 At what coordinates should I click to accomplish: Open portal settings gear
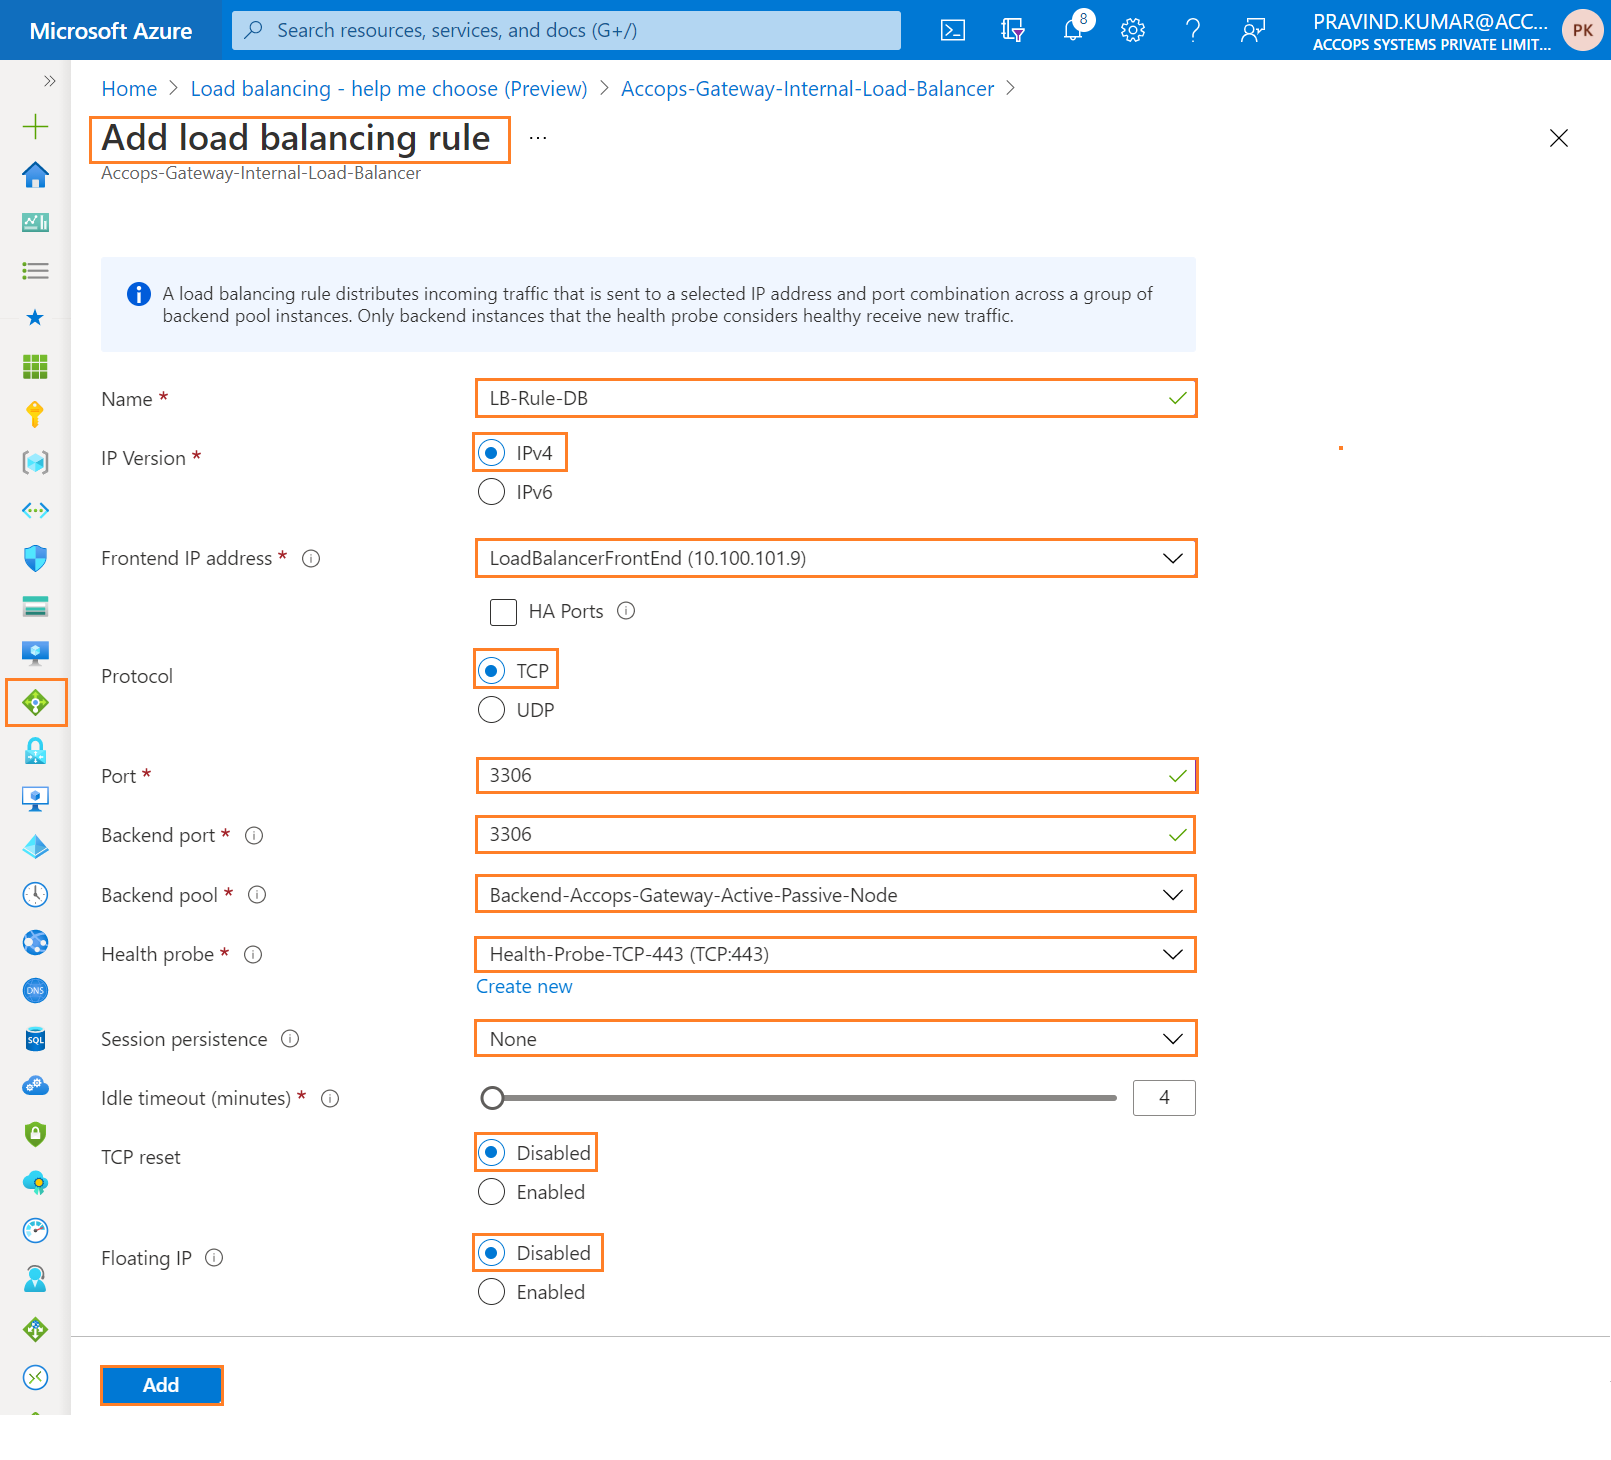tap(1133, 30)
